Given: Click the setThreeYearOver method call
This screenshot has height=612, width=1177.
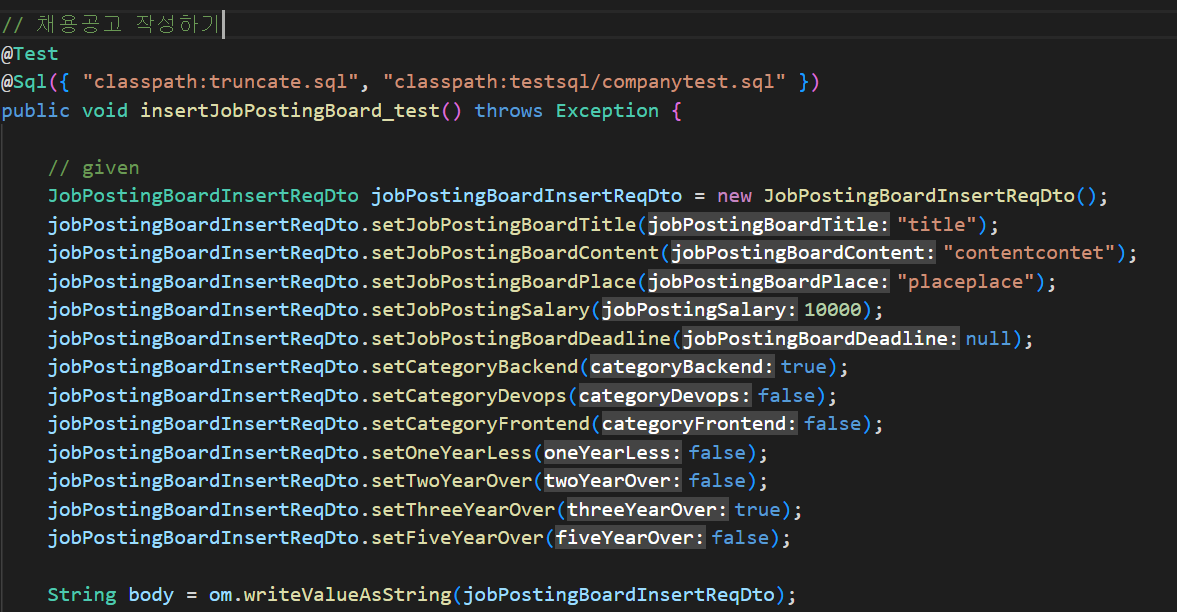Looking at the screenshot, I should point(463,510).
